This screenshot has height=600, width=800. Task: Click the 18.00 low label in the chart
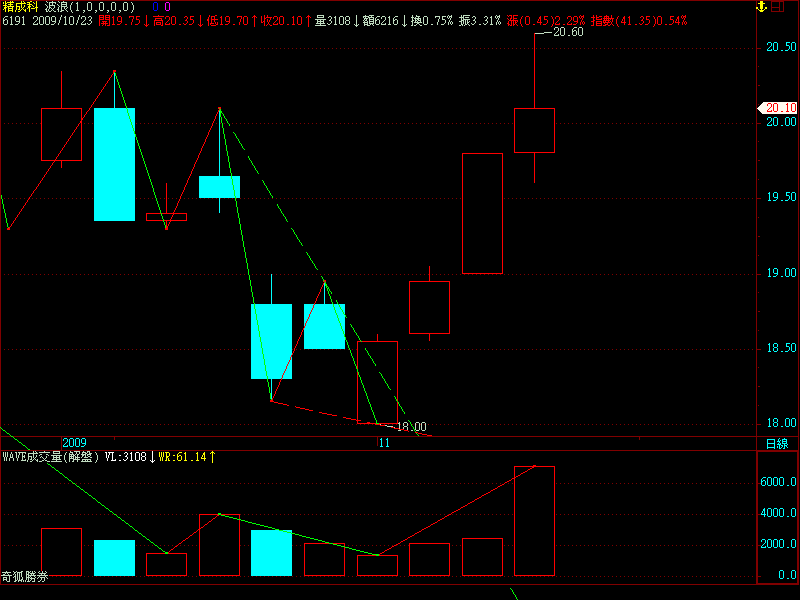pos(411,427)
